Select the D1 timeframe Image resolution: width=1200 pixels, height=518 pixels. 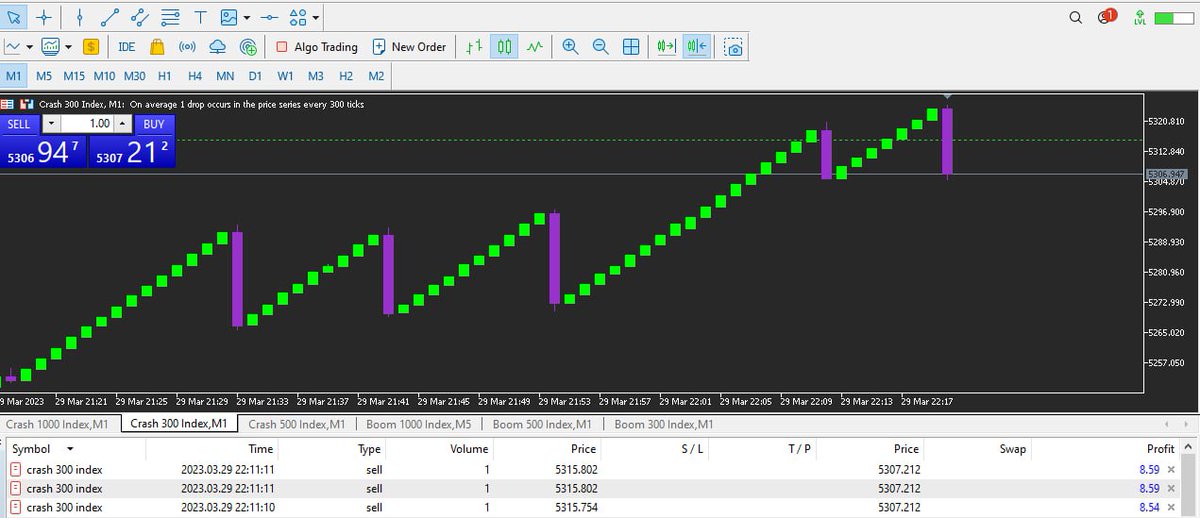(x=255, y=76)
